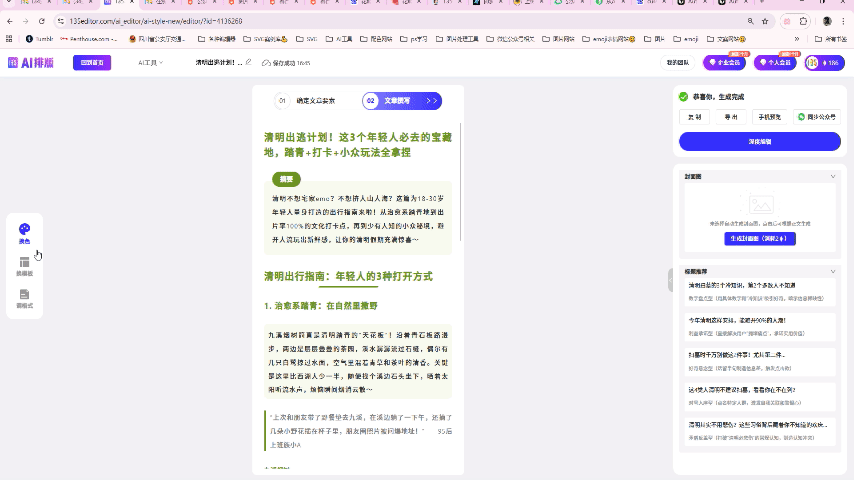Click the quoted testimonial paragraph block
This screenshot has height=480, width=854.
(x=358, y=431)
